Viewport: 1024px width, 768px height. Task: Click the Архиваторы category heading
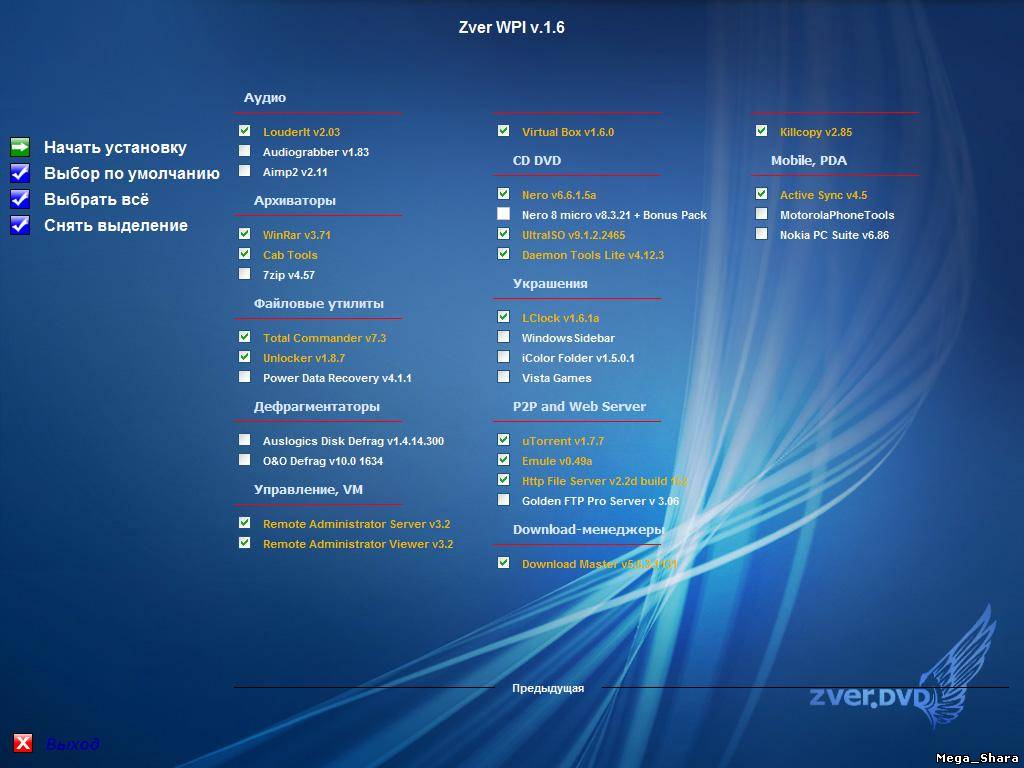point(295,201)
